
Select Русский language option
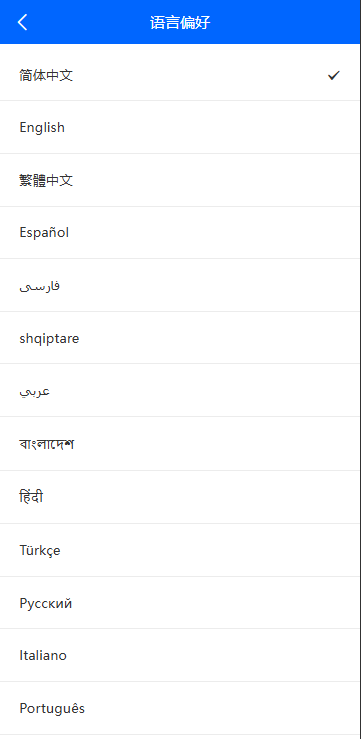point(180,603)
